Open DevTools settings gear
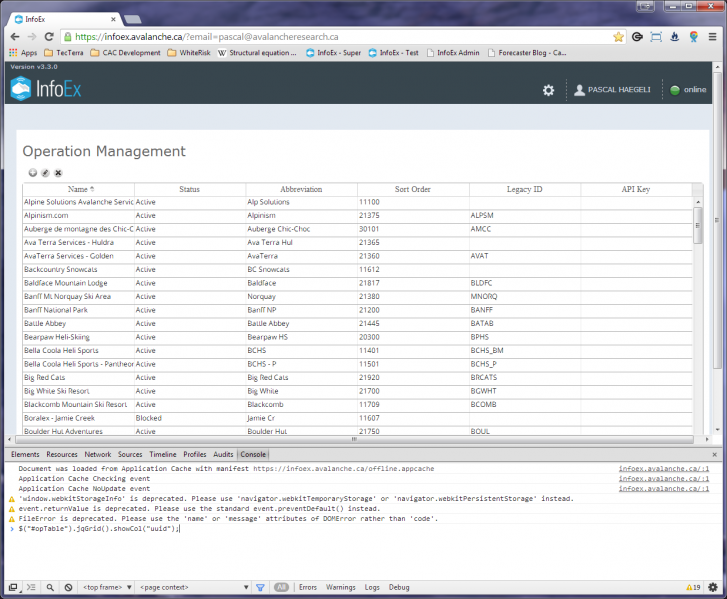 click(x=713, y=587)
